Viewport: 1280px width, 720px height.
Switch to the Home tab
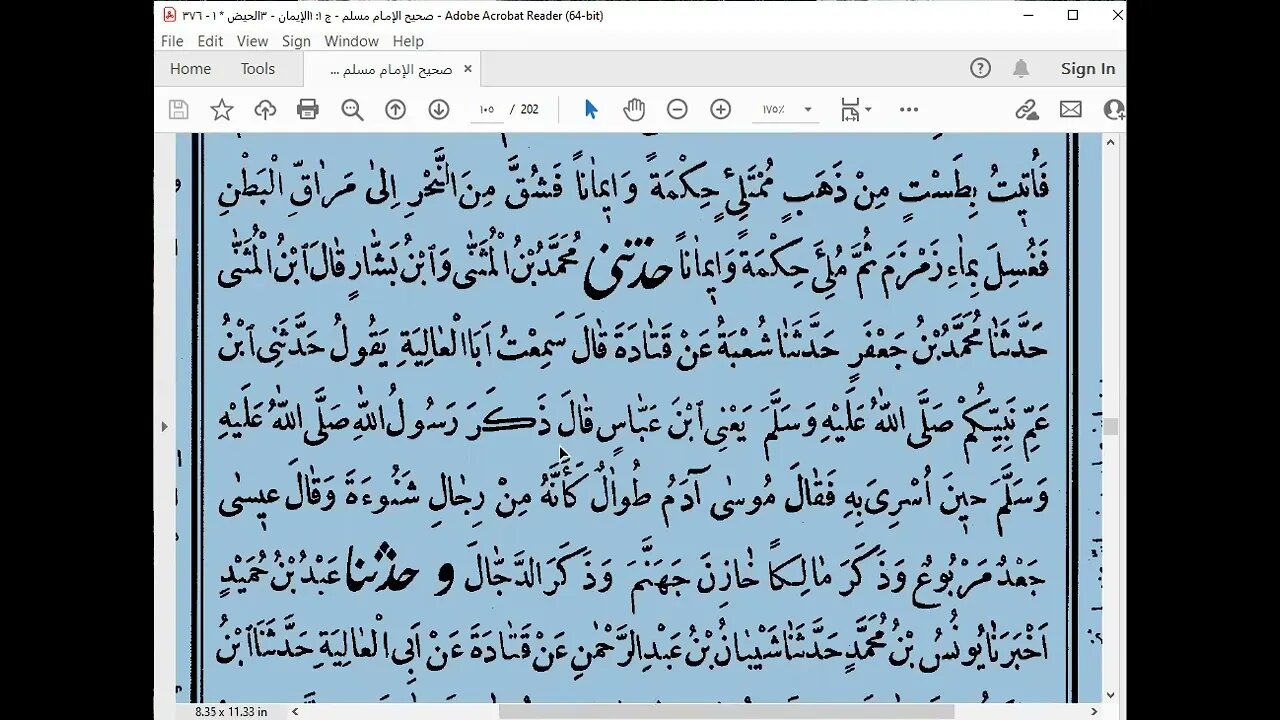[190, 69]
